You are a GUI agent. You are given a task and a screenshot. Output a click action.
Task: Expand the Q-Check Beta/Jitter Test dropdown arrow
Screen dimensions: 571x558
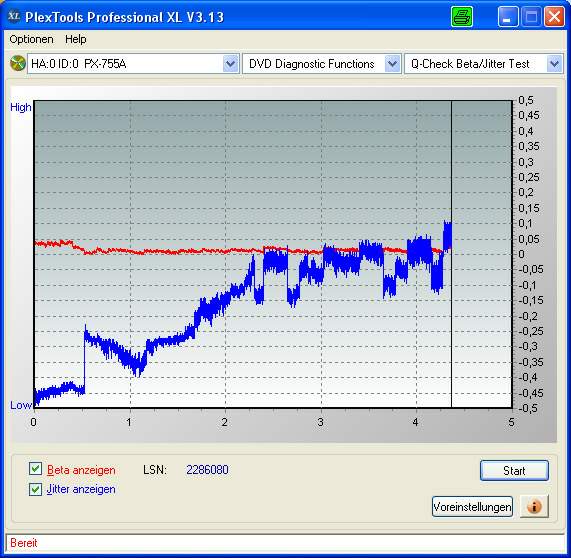[554, 64]
